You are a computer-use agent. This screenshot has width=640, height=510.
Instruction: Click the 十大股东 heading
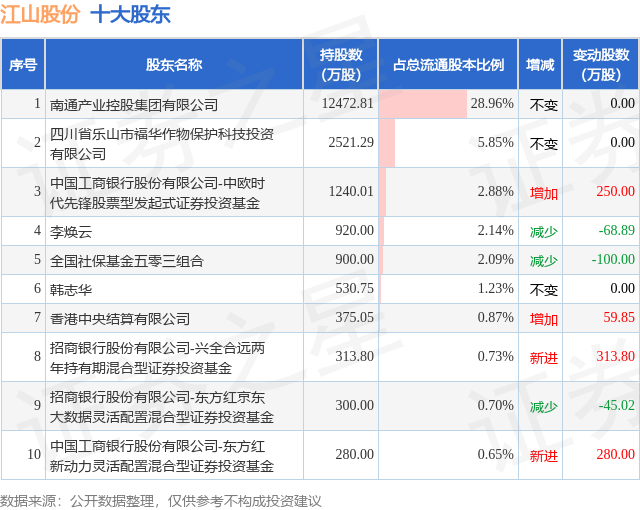point(130,15)
